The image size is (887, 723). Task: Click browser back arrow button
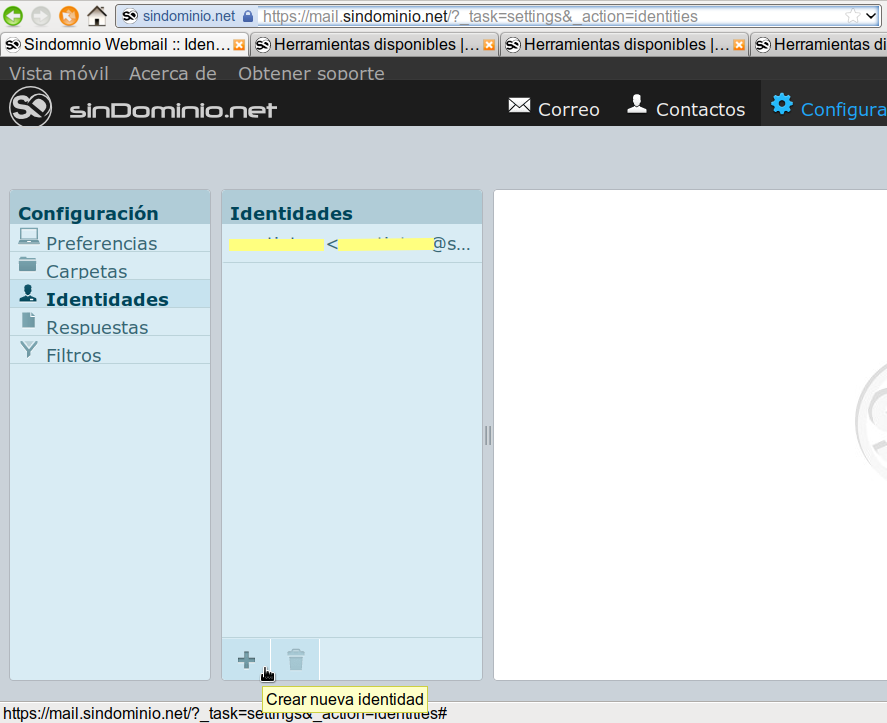[x=14, y=16]
